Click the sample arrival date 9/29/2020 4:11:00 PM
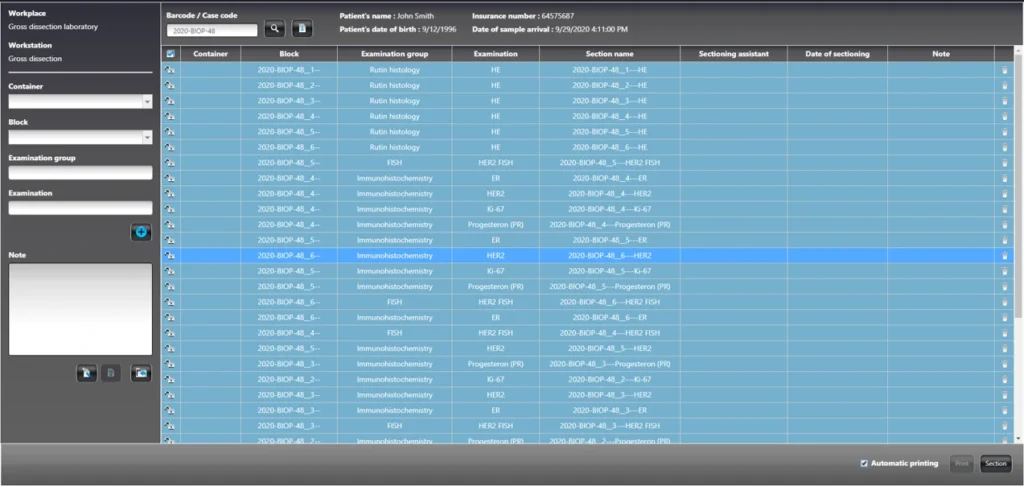The image size is (1024, 486). coord(592,30)
